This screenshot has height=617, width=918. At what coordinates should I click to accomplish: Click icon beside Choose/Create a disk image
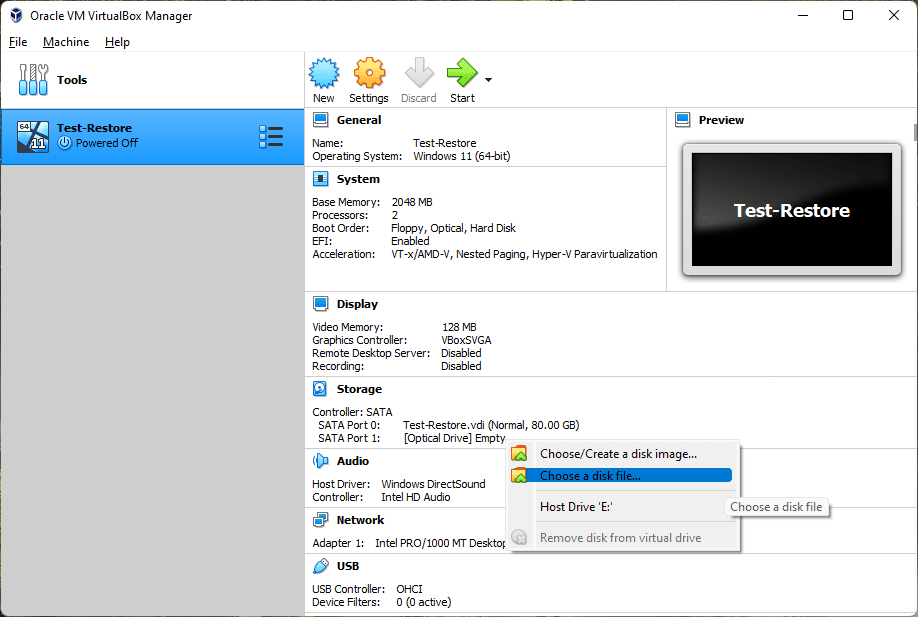point(519,454)
